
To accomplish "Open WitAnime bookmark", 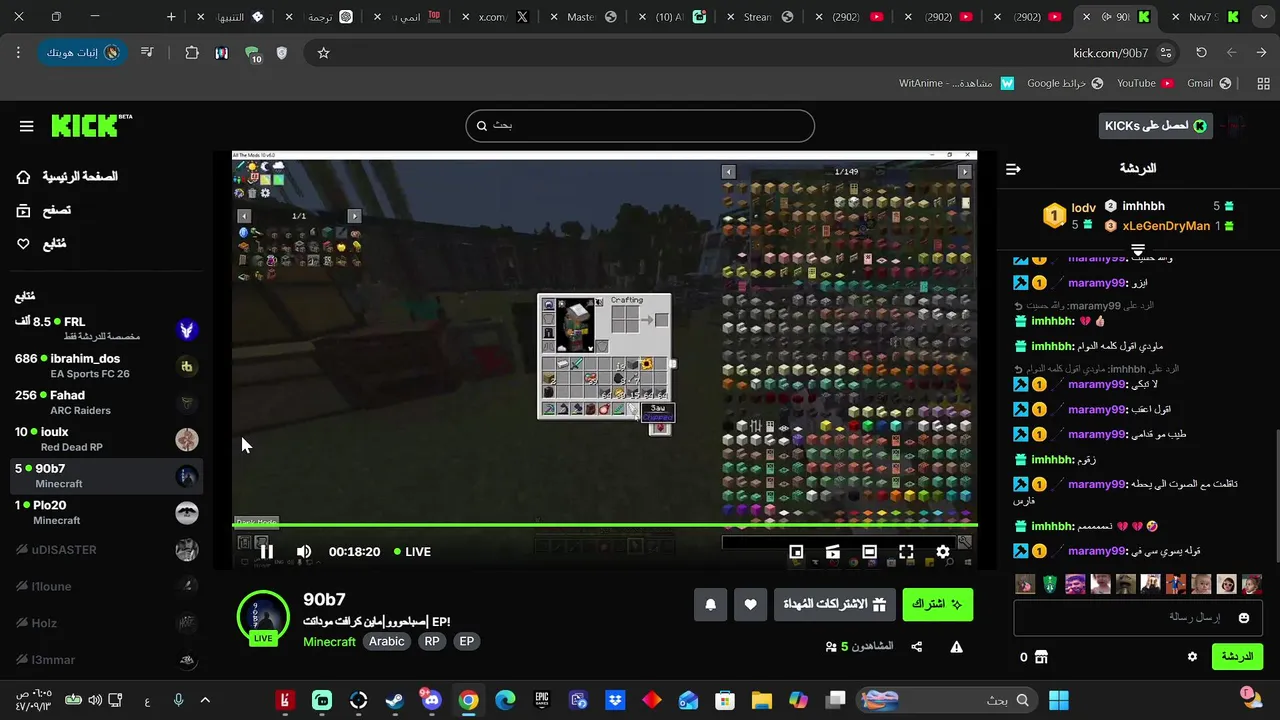I will pyautogui.click(x=956, y=83).
